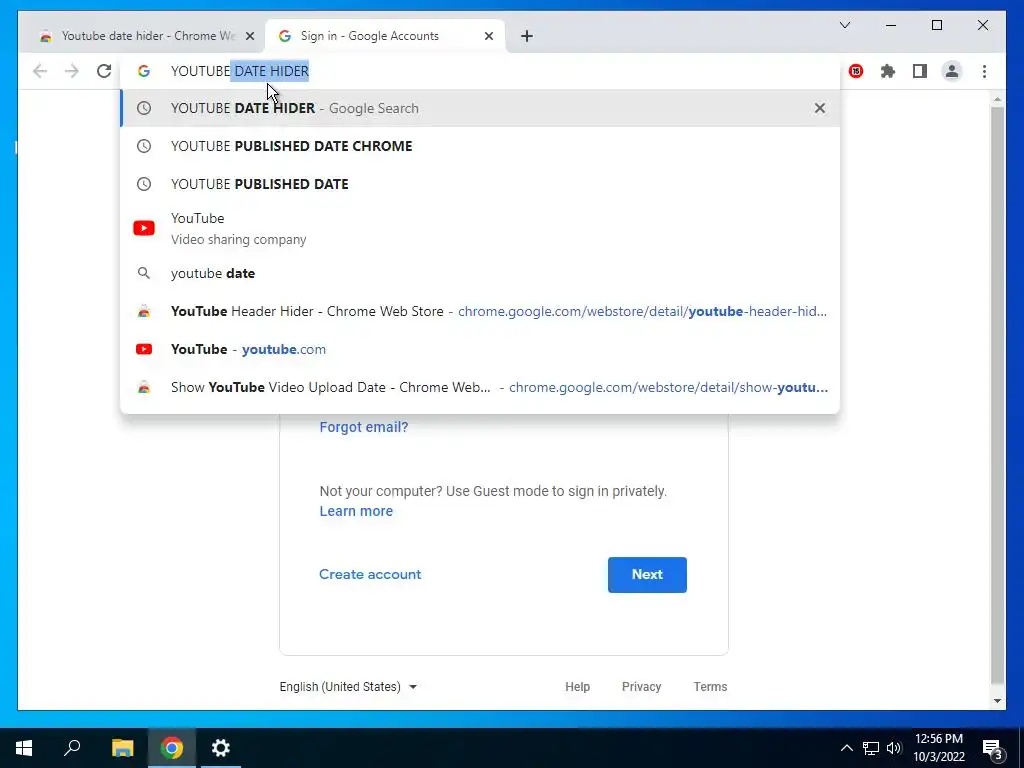Go forward using the forward arrow

pyautogui.click(x=72, y=71)
